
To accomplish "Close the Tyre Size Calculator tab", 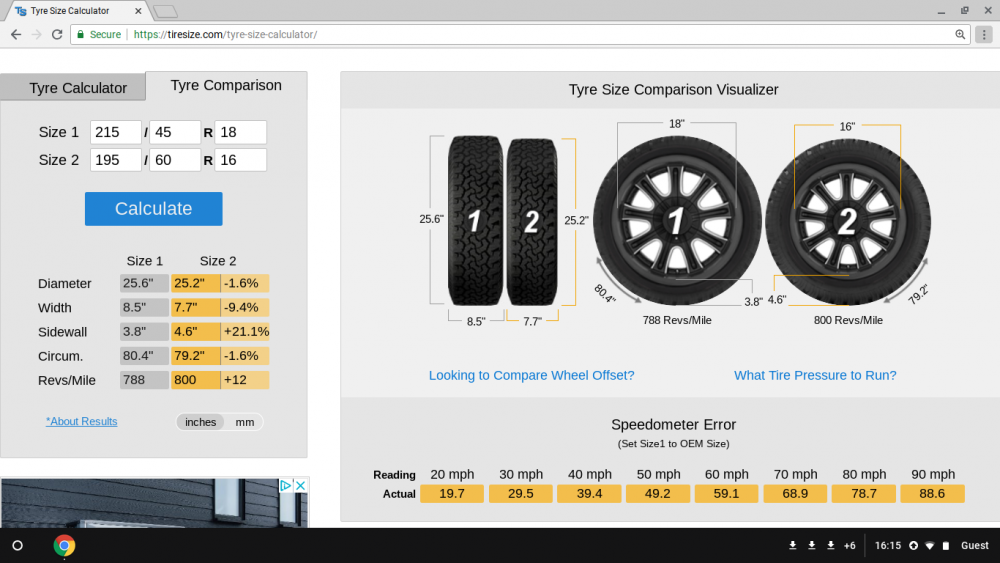I will click(138, 11).
